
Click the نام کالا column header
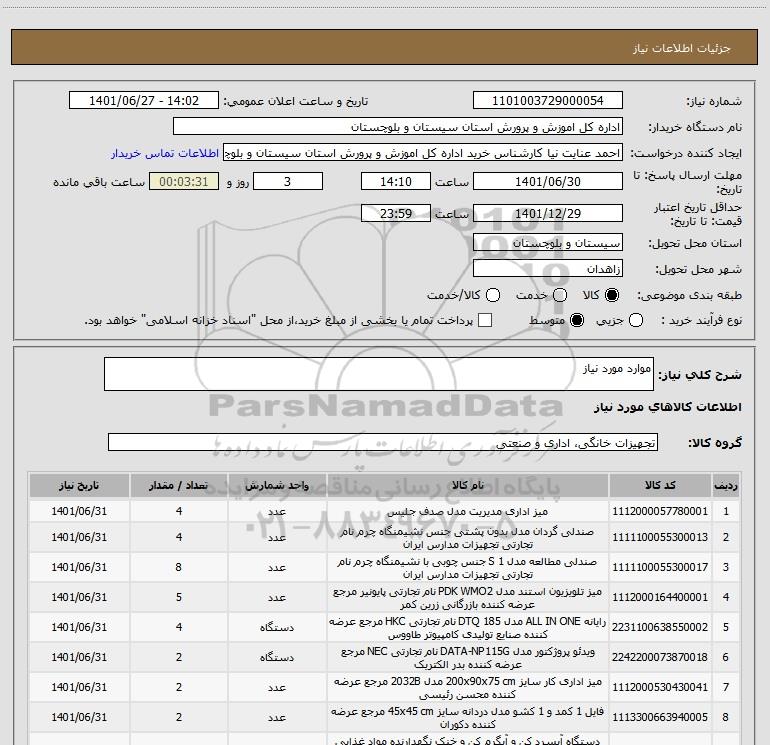tap(468, 486)
